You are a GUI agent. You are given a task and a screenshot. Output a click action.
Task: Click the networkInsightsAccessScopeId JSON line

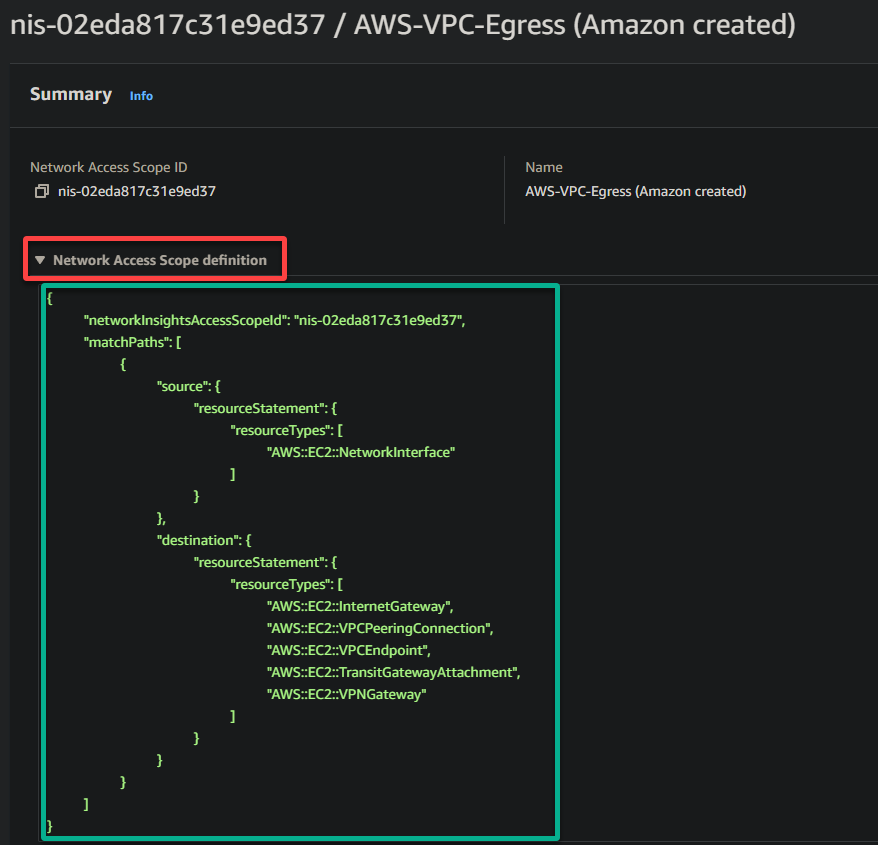(x=274, y=320)
